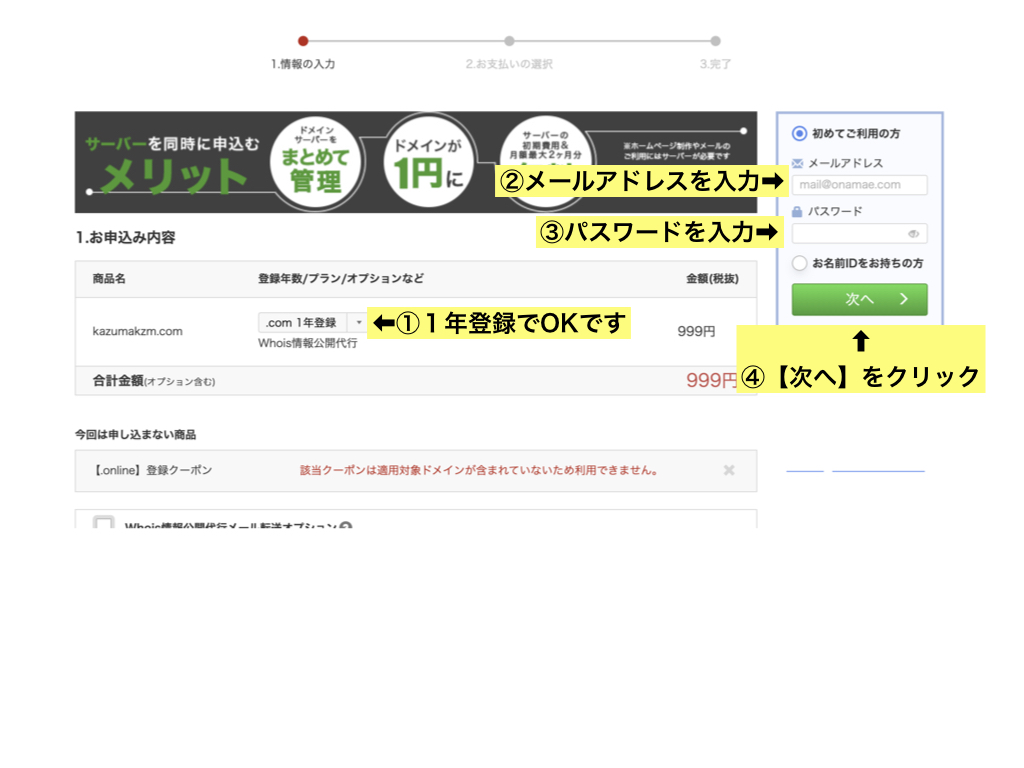1024x768 pixels.
Task: Click the domain name kazumakzm.com
Action: (x=137, y=331)
